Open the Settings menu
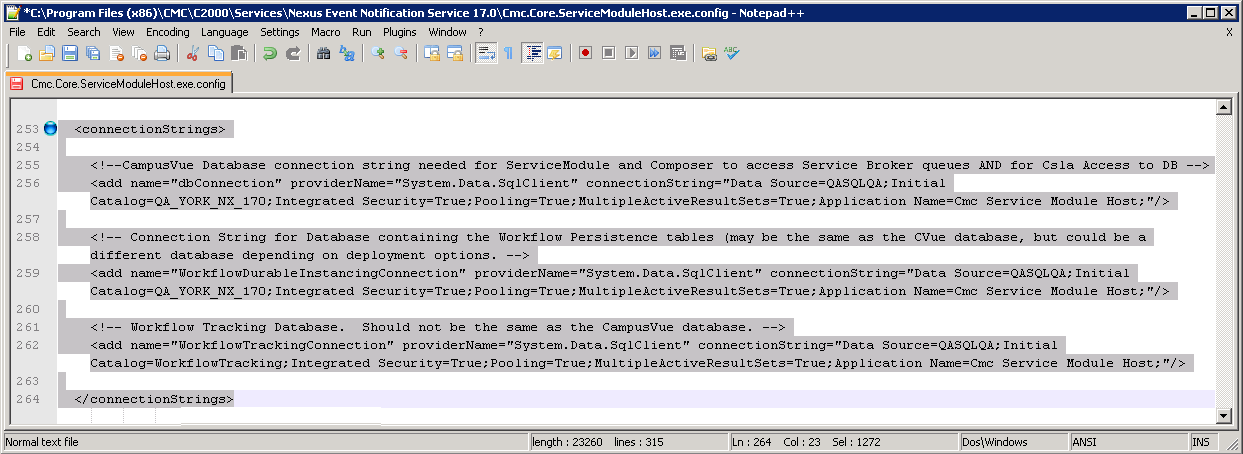1243x454 pixels. point(280,32)
